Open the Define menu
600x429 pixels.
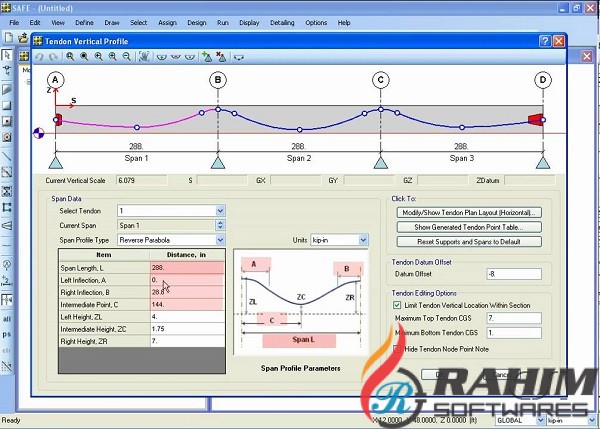pyautogui.click(x=84, y=23)
